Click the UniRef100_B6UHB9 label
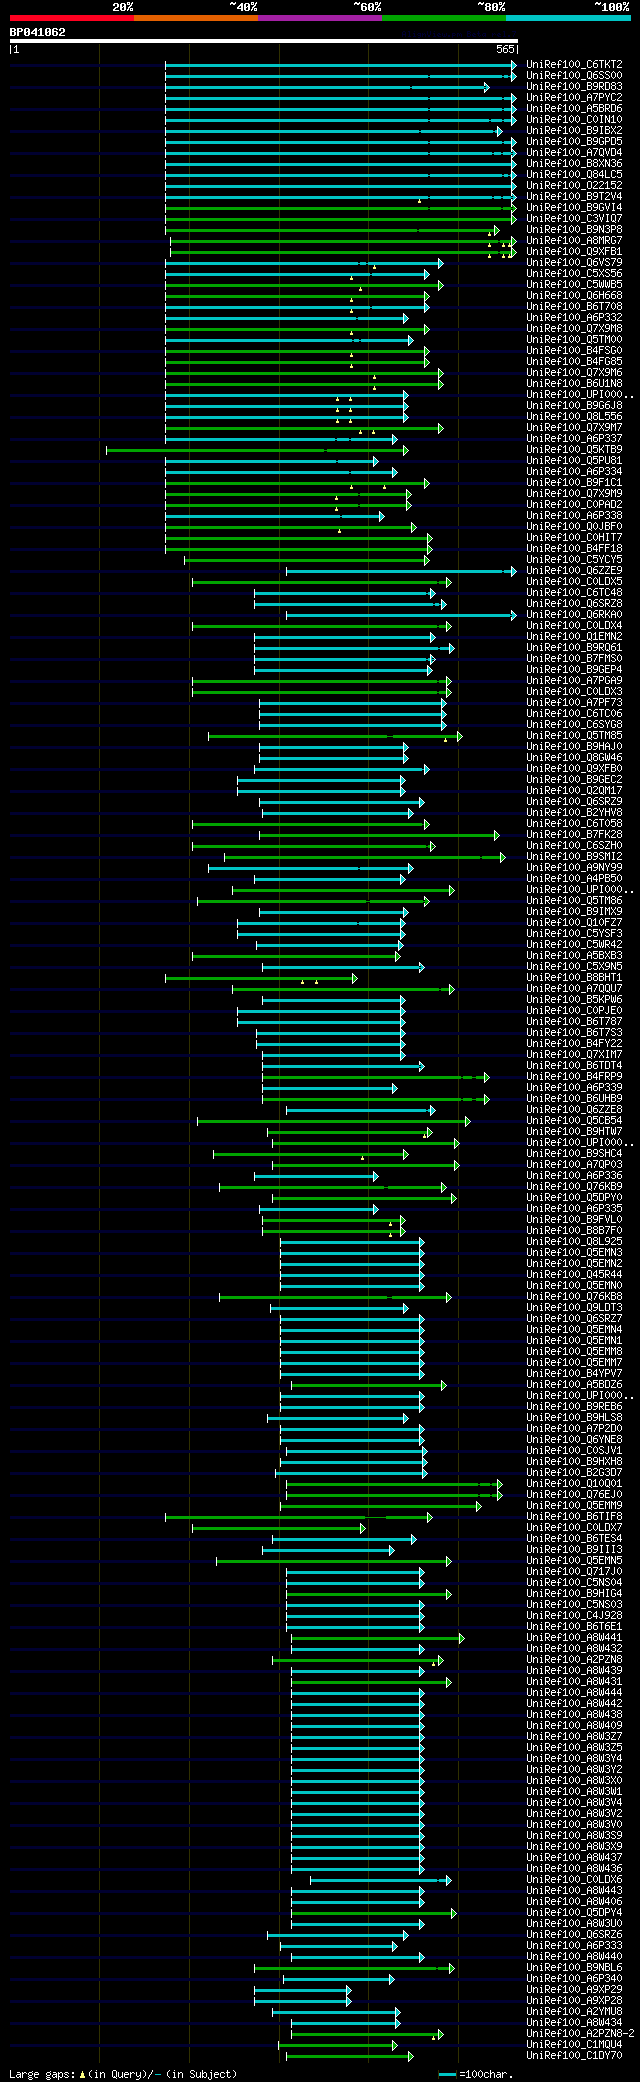640x2082 pixels. pyautogui.click(x=574, y=1098)
